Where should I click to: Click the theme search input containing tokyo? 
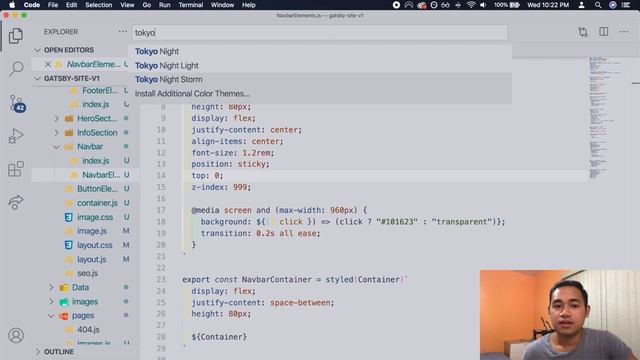tap(320, 33)
